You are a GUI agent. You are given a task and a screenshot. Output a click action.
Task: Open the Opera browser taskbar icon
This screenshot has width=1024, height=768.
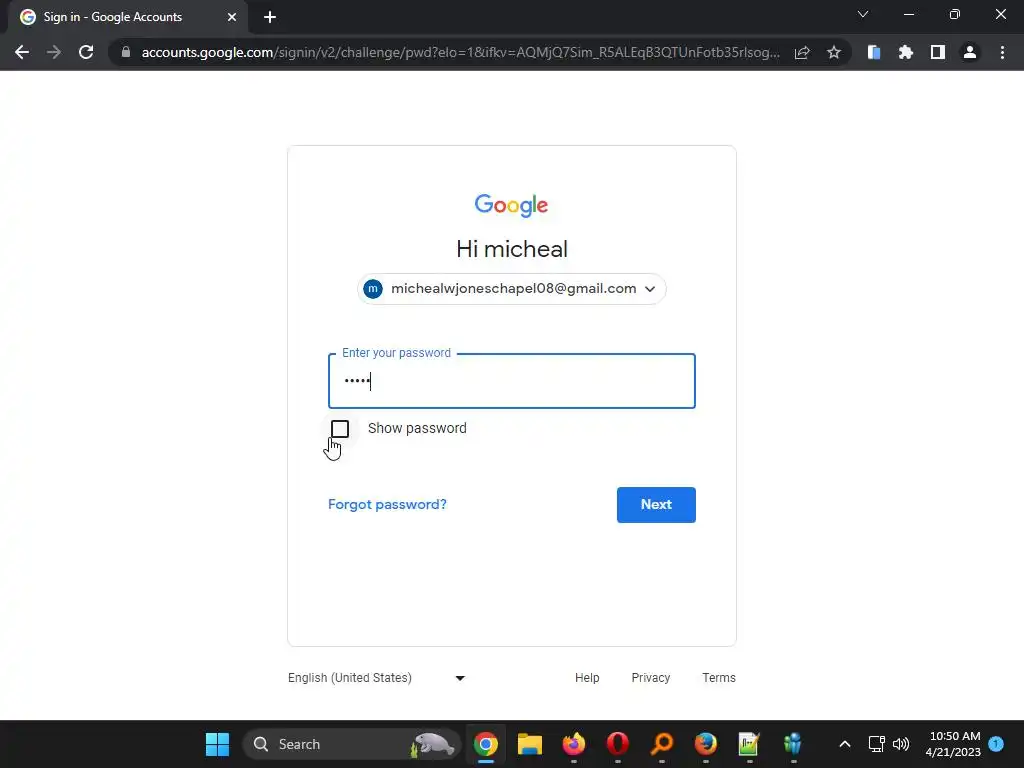tap(617, 744)
